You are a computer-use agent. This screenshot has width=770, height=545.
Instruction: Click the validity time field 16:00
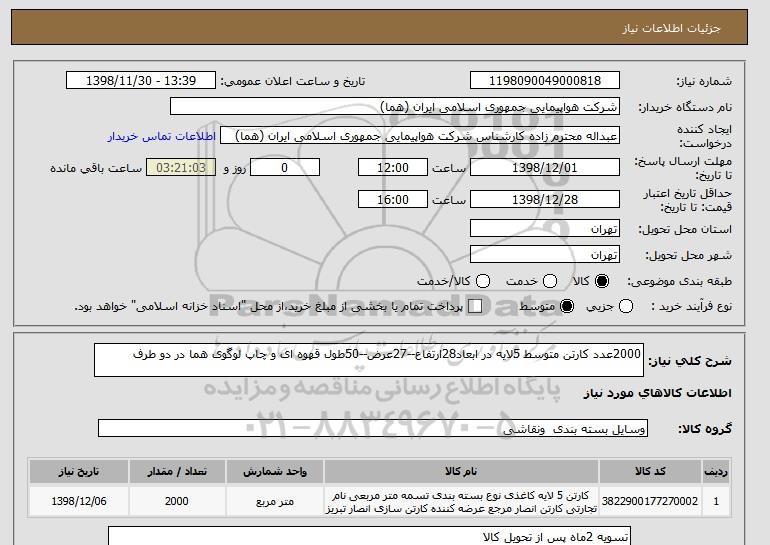(x=393, y=199)
